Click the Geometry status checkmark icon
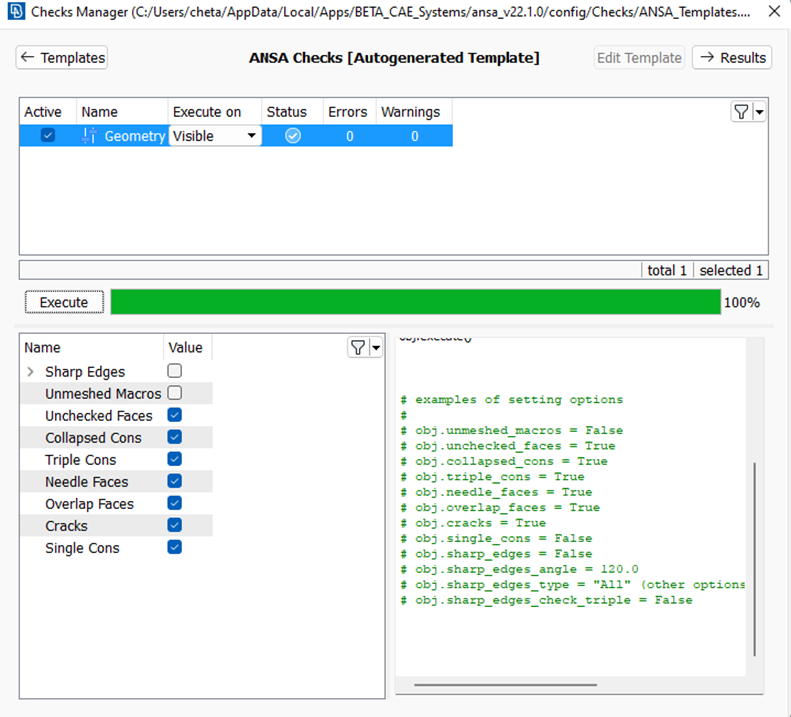 coord(293,136)
